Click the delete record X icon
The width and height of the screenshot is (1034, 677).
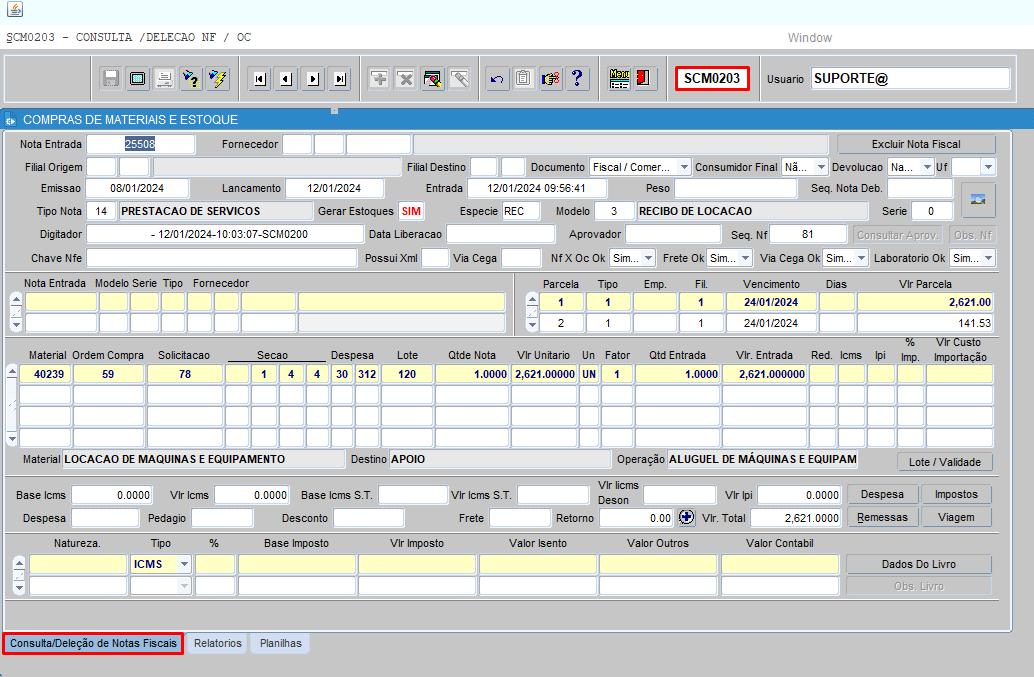point(406,79)
